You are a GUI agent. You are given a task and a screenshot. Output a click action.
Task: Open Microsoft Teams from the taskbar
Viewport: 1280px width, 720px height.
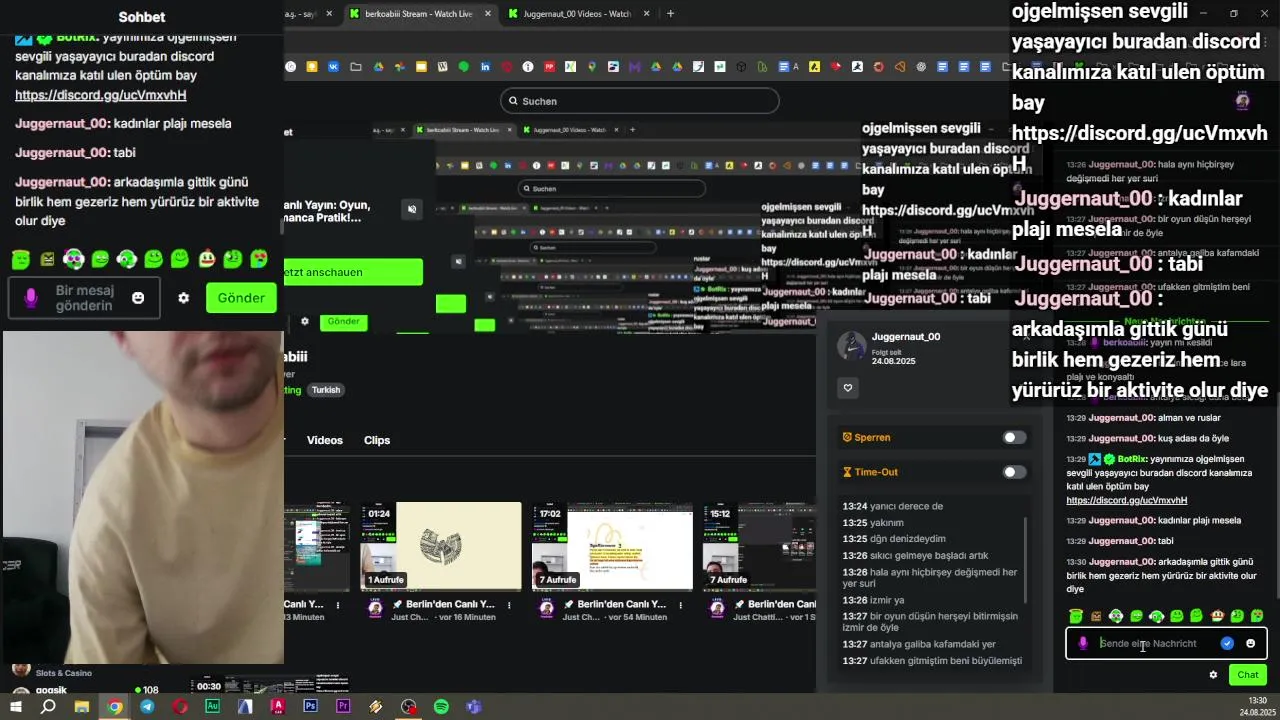pyautogui.click(x=474, y=707)
